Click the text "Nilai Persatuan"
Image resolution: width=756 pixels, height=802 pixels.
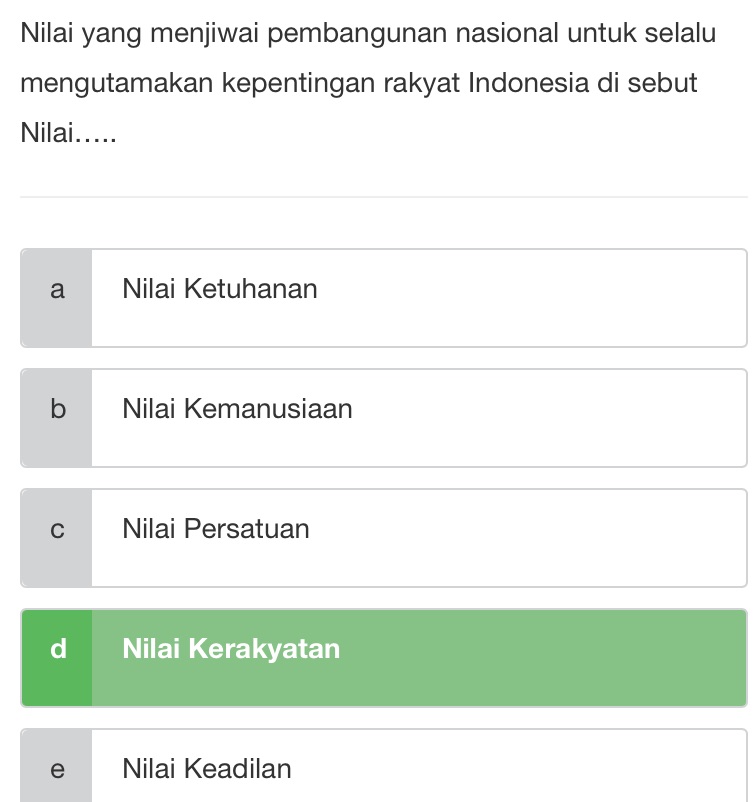(214, 529)
